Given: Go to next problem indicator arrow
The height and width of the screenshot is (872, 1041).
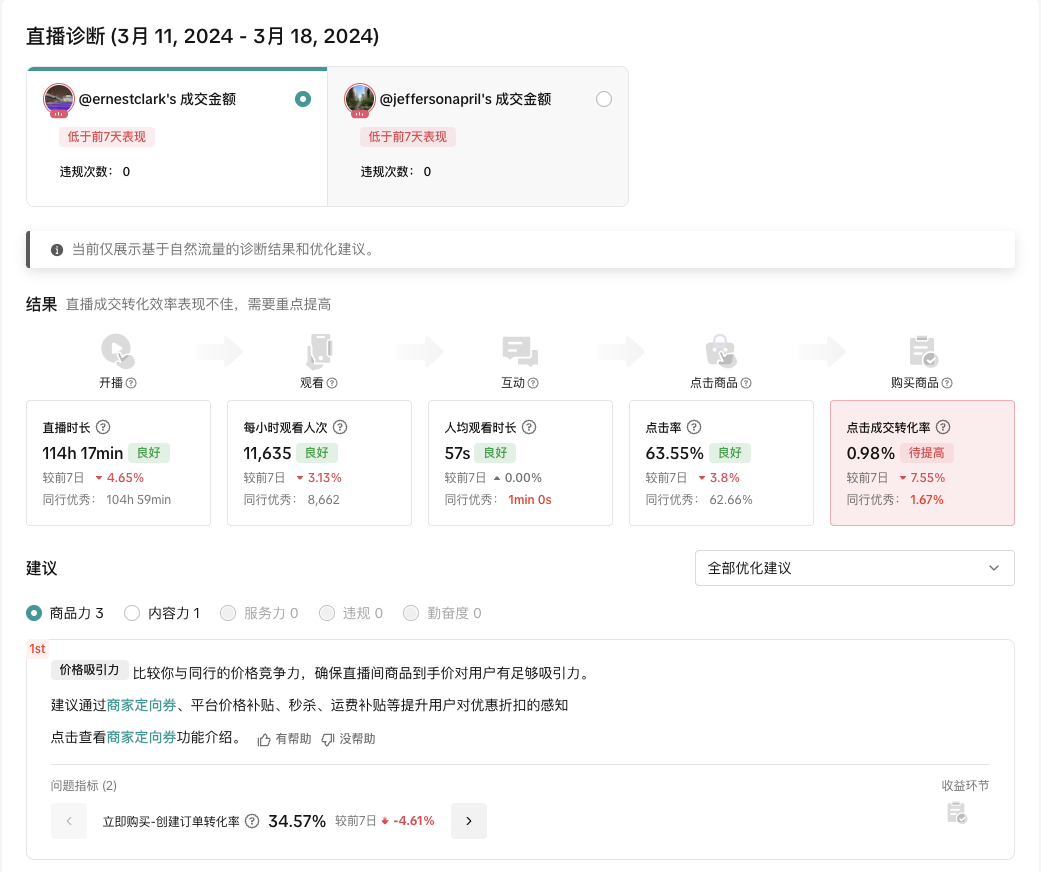Looking at the screenshot, I should [469, 821].
